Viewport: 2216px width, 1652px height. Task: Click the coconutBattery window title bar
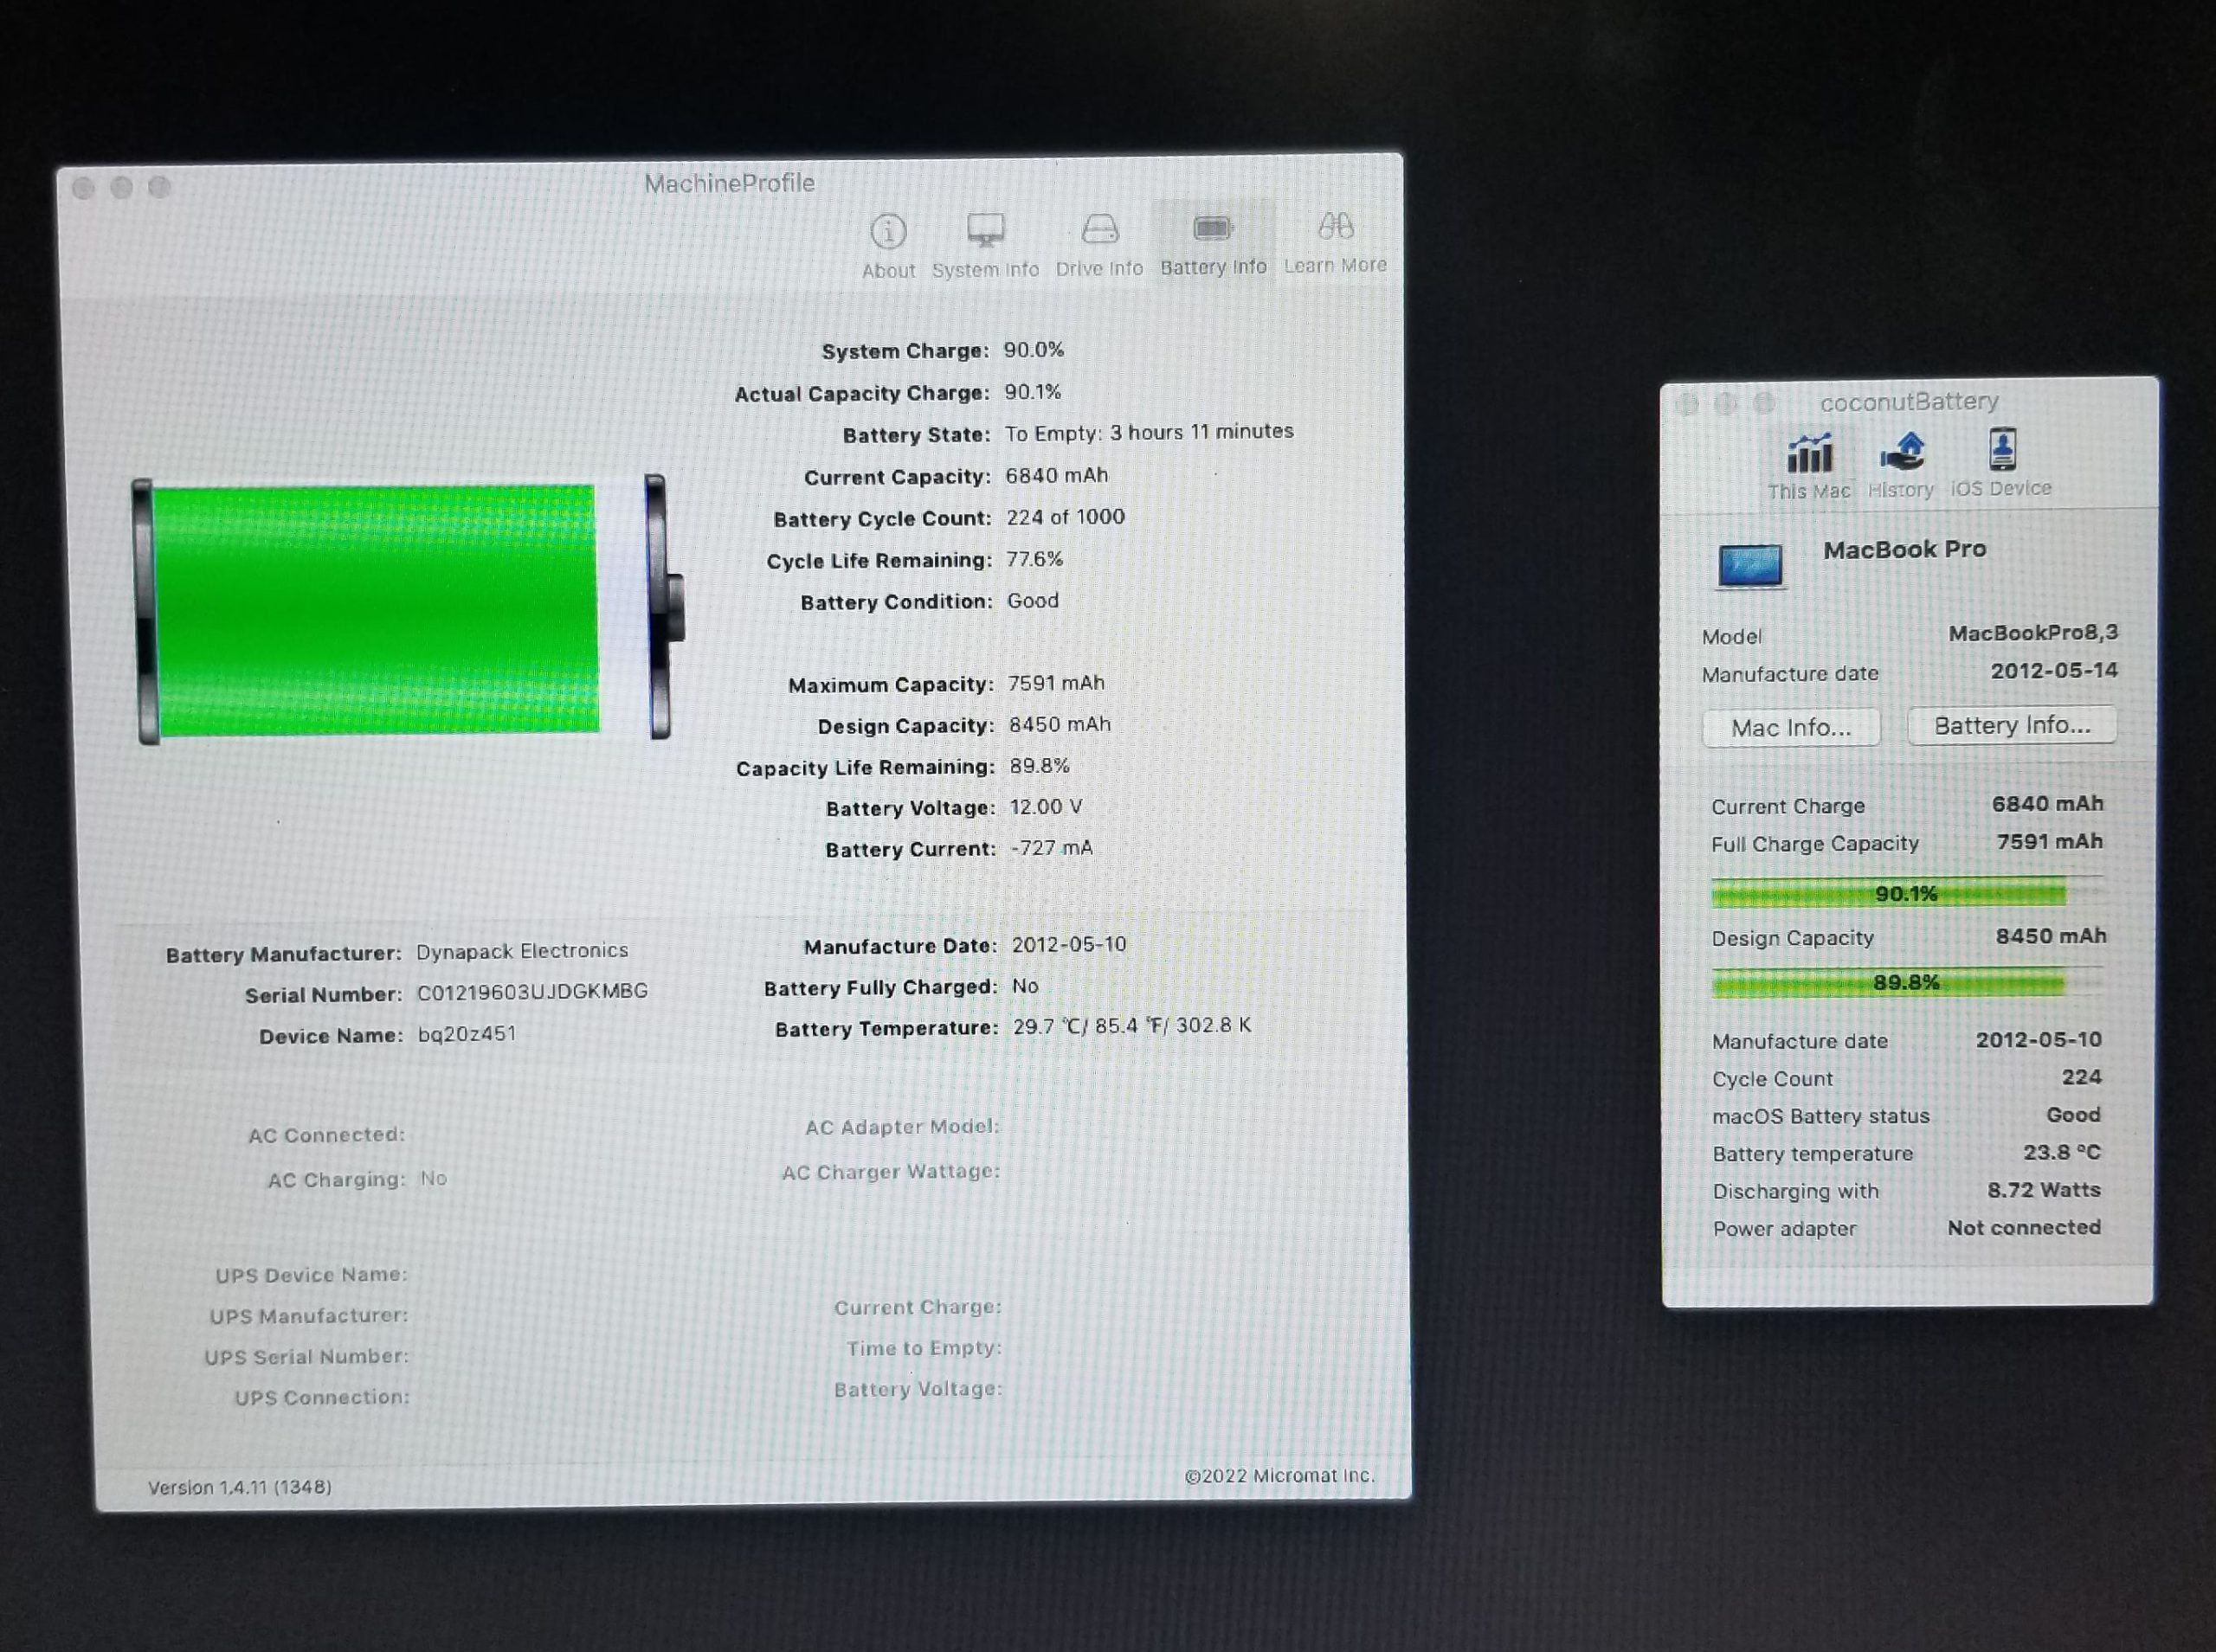(1908, 402)
